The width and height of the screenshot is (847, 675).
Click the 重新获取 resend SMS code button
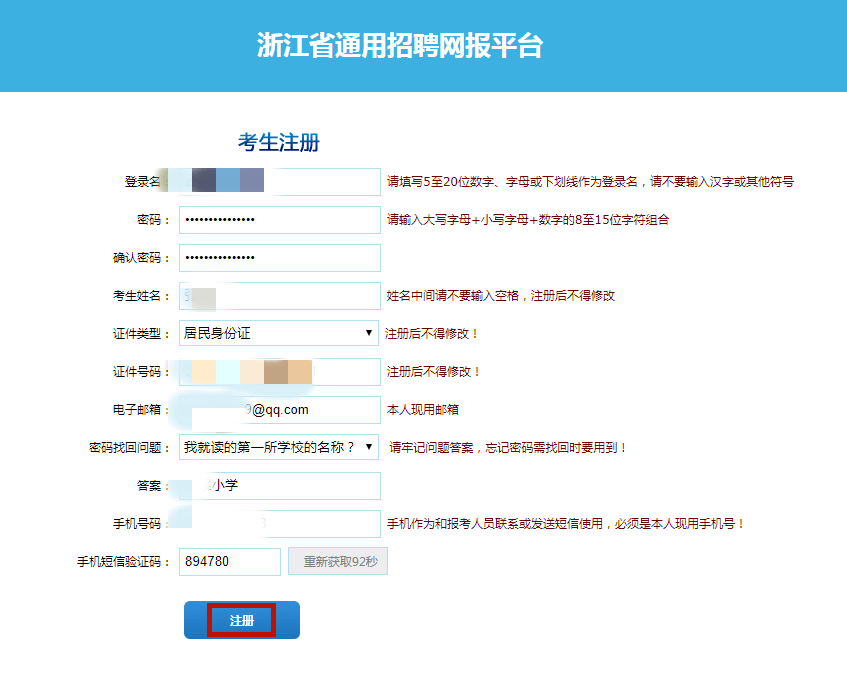[x=337, y=561]
